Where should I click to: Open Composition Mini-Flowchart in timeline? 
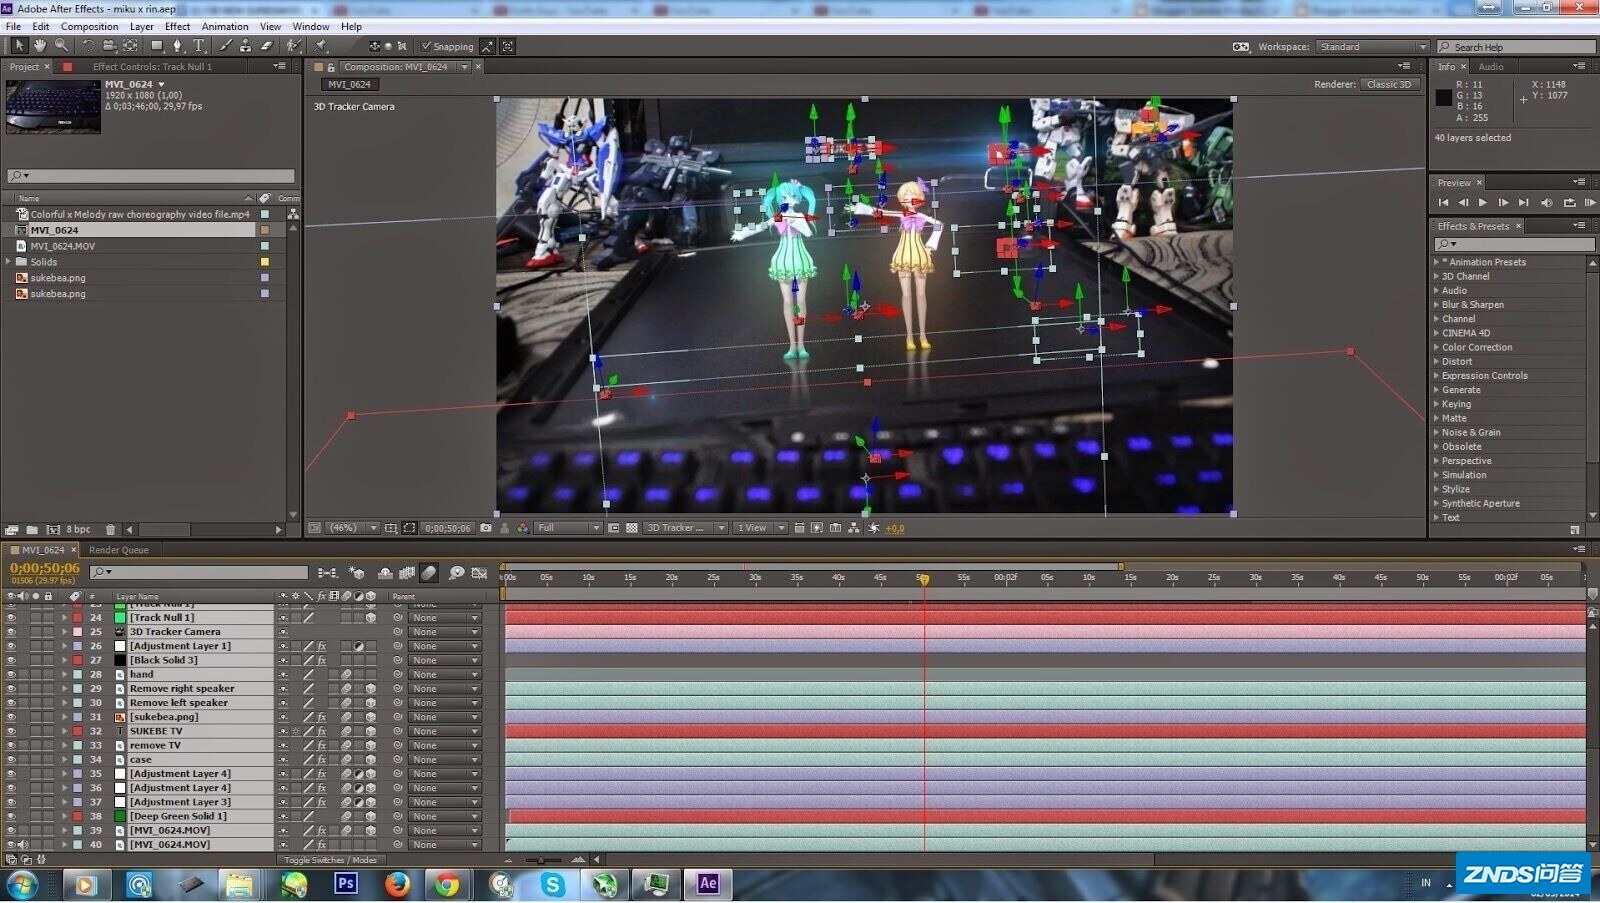(x=328, y=573)
